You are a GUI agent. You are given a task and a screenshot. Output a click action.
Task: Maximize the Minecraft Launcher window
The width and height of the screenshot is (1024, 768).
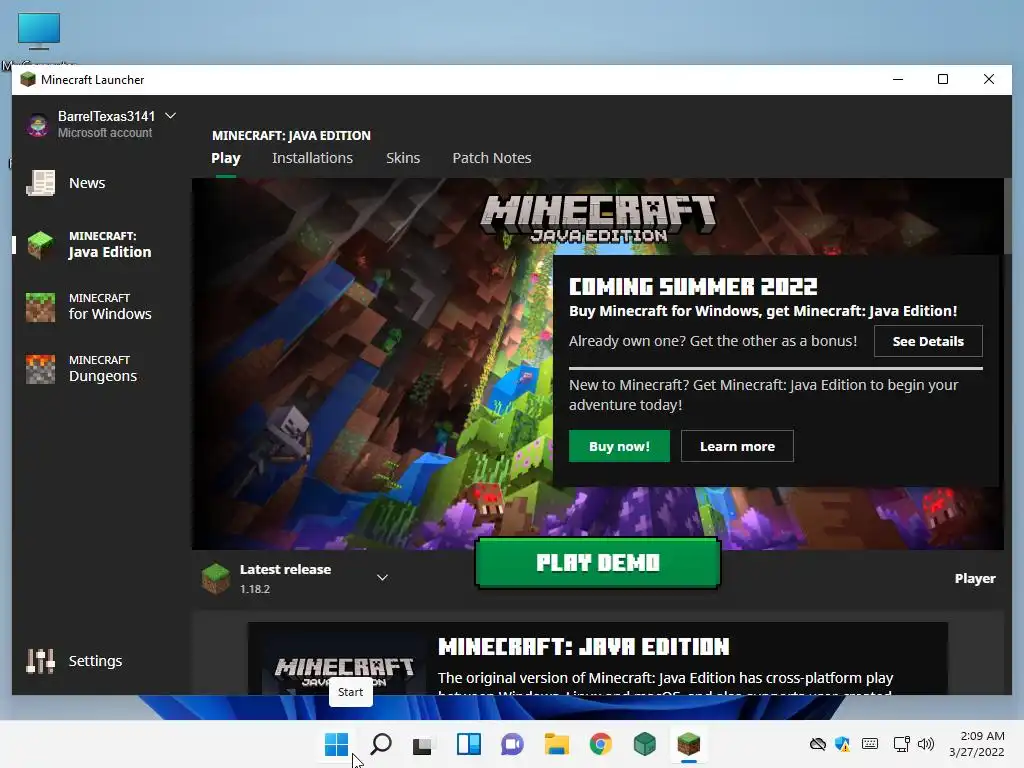click(x=943, y=80)
